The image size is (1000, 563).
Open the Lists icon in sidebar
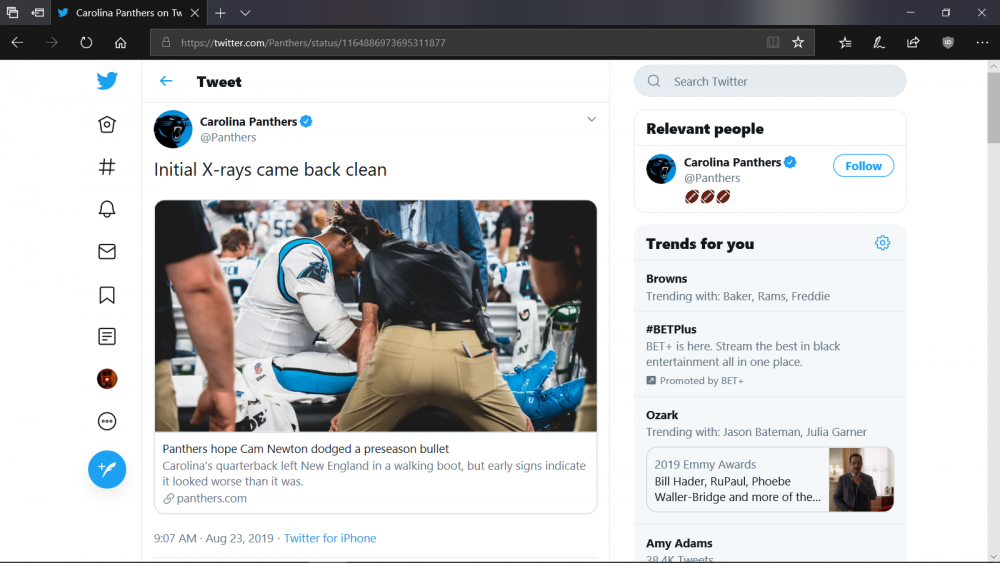point(107,337)
